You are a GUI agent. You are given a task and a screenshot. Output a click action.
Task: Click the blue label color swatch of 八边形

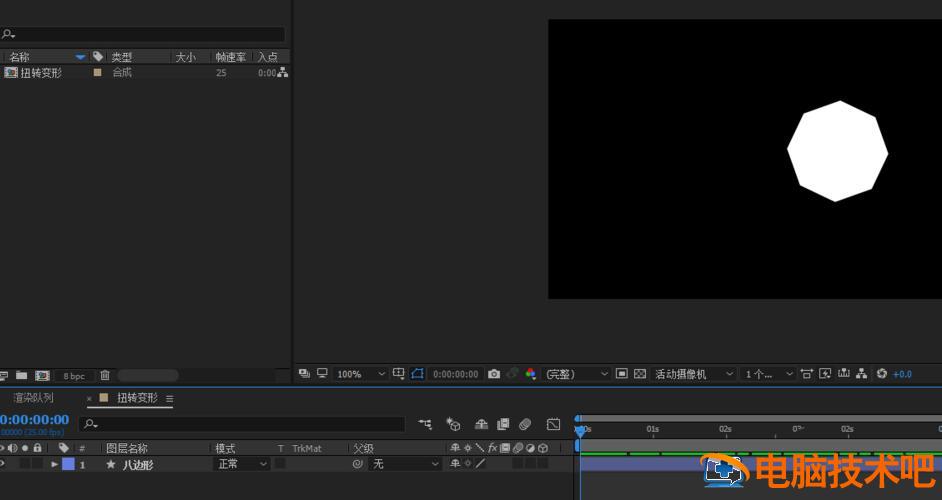click(68, 465)
